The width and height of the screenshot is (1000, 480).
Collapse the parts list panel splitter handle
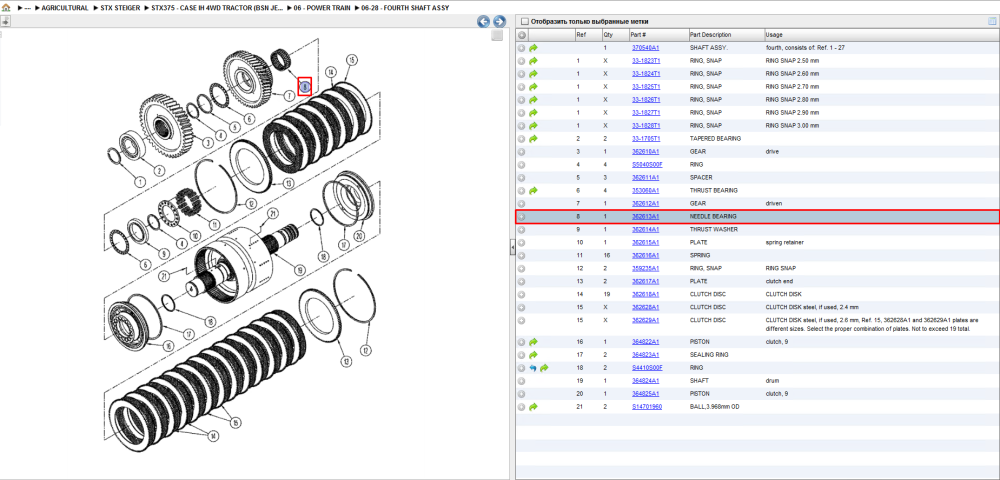(x=512, y=249)
